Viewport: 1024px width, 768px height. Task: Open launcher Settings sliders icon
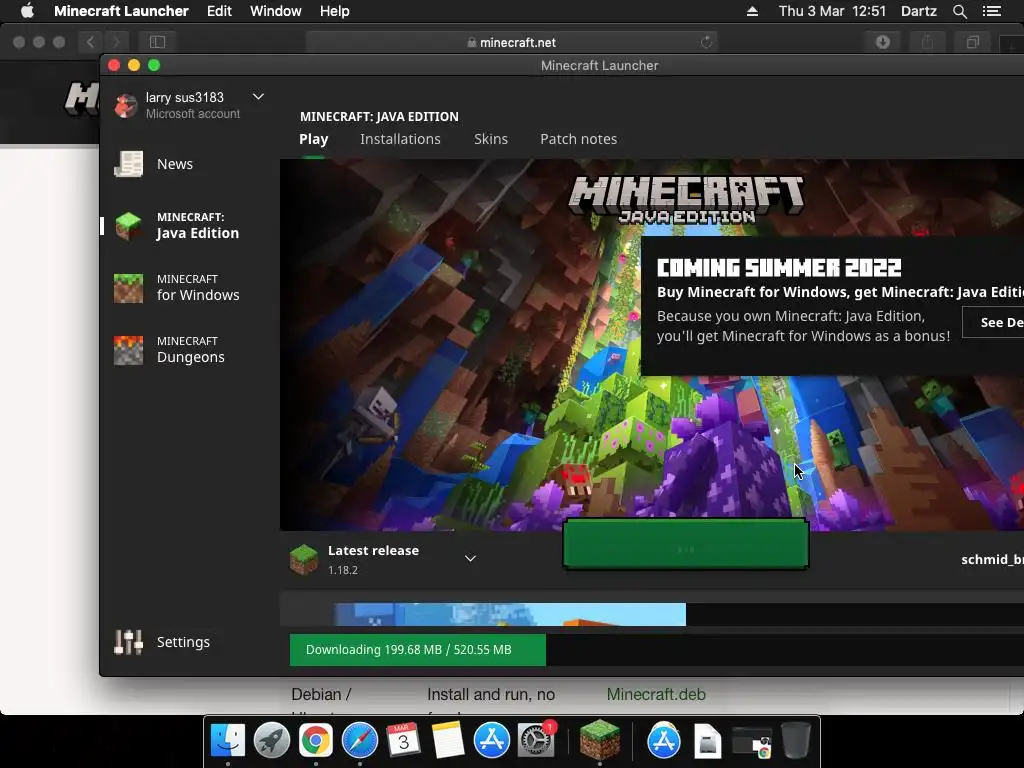pos(129,642)
